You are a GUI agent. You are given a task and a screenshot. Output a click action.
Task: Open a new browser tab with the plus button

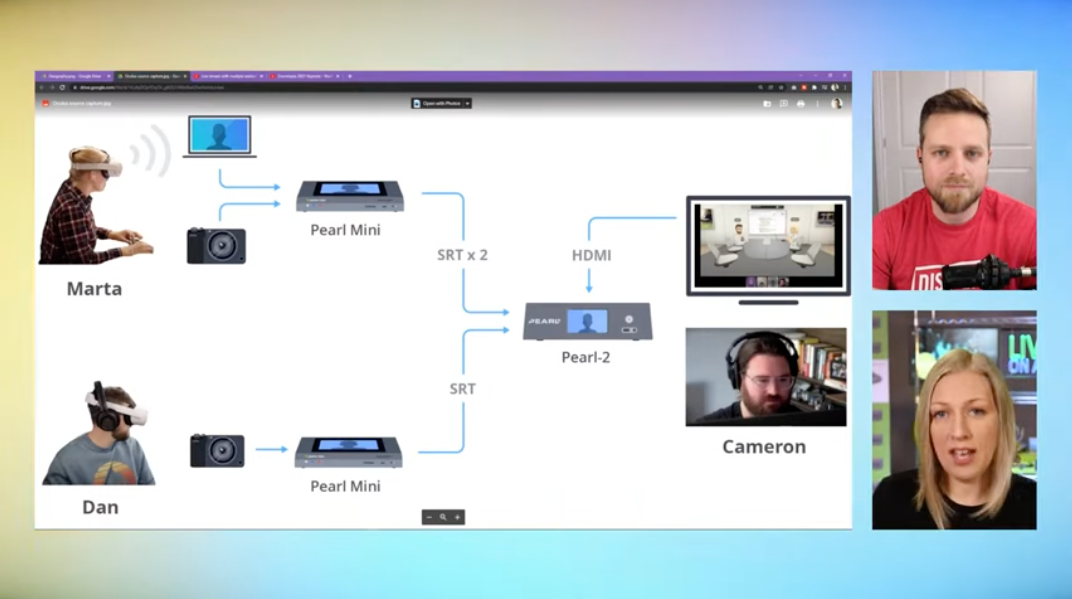tap(349, 76)
